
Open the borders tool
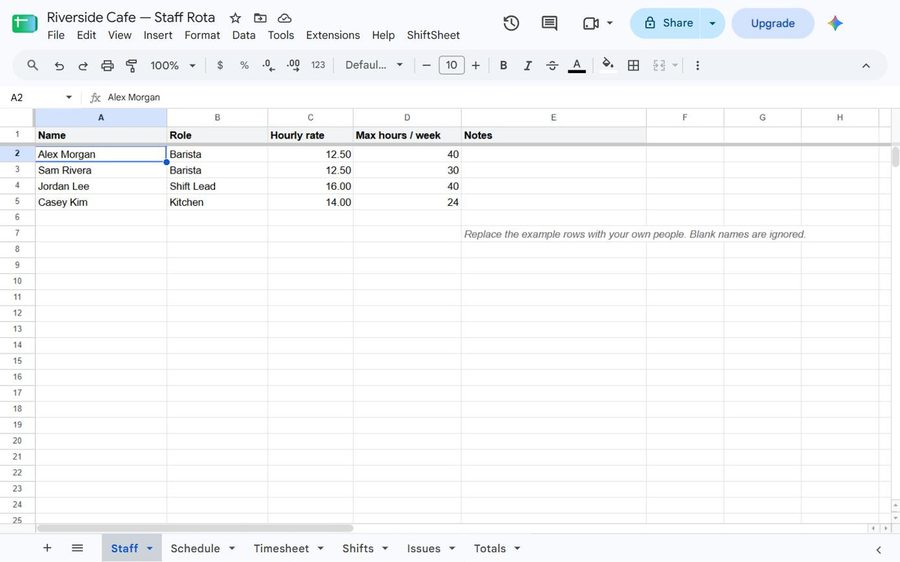pos(634,65)
